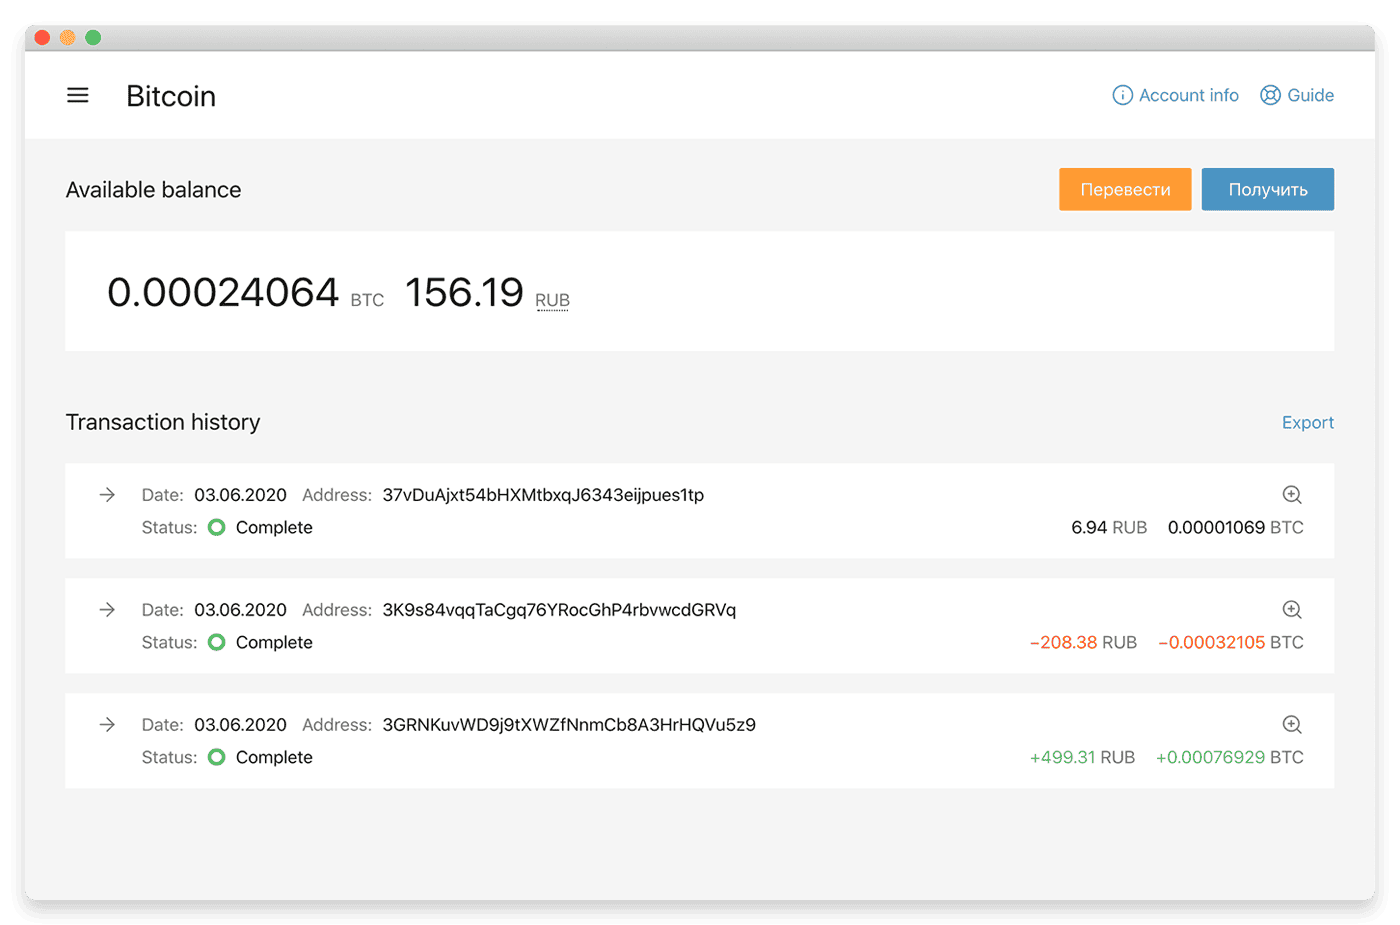
Task: Maximize window with the green button
Action: [x=93, y=38]
